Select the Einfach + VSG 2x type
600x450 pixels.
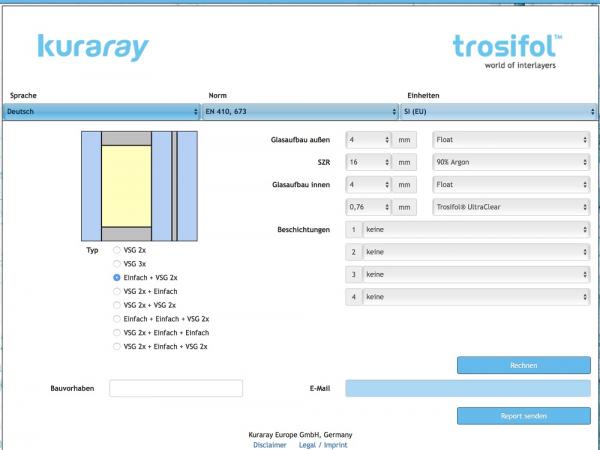[x=117, y=278]
